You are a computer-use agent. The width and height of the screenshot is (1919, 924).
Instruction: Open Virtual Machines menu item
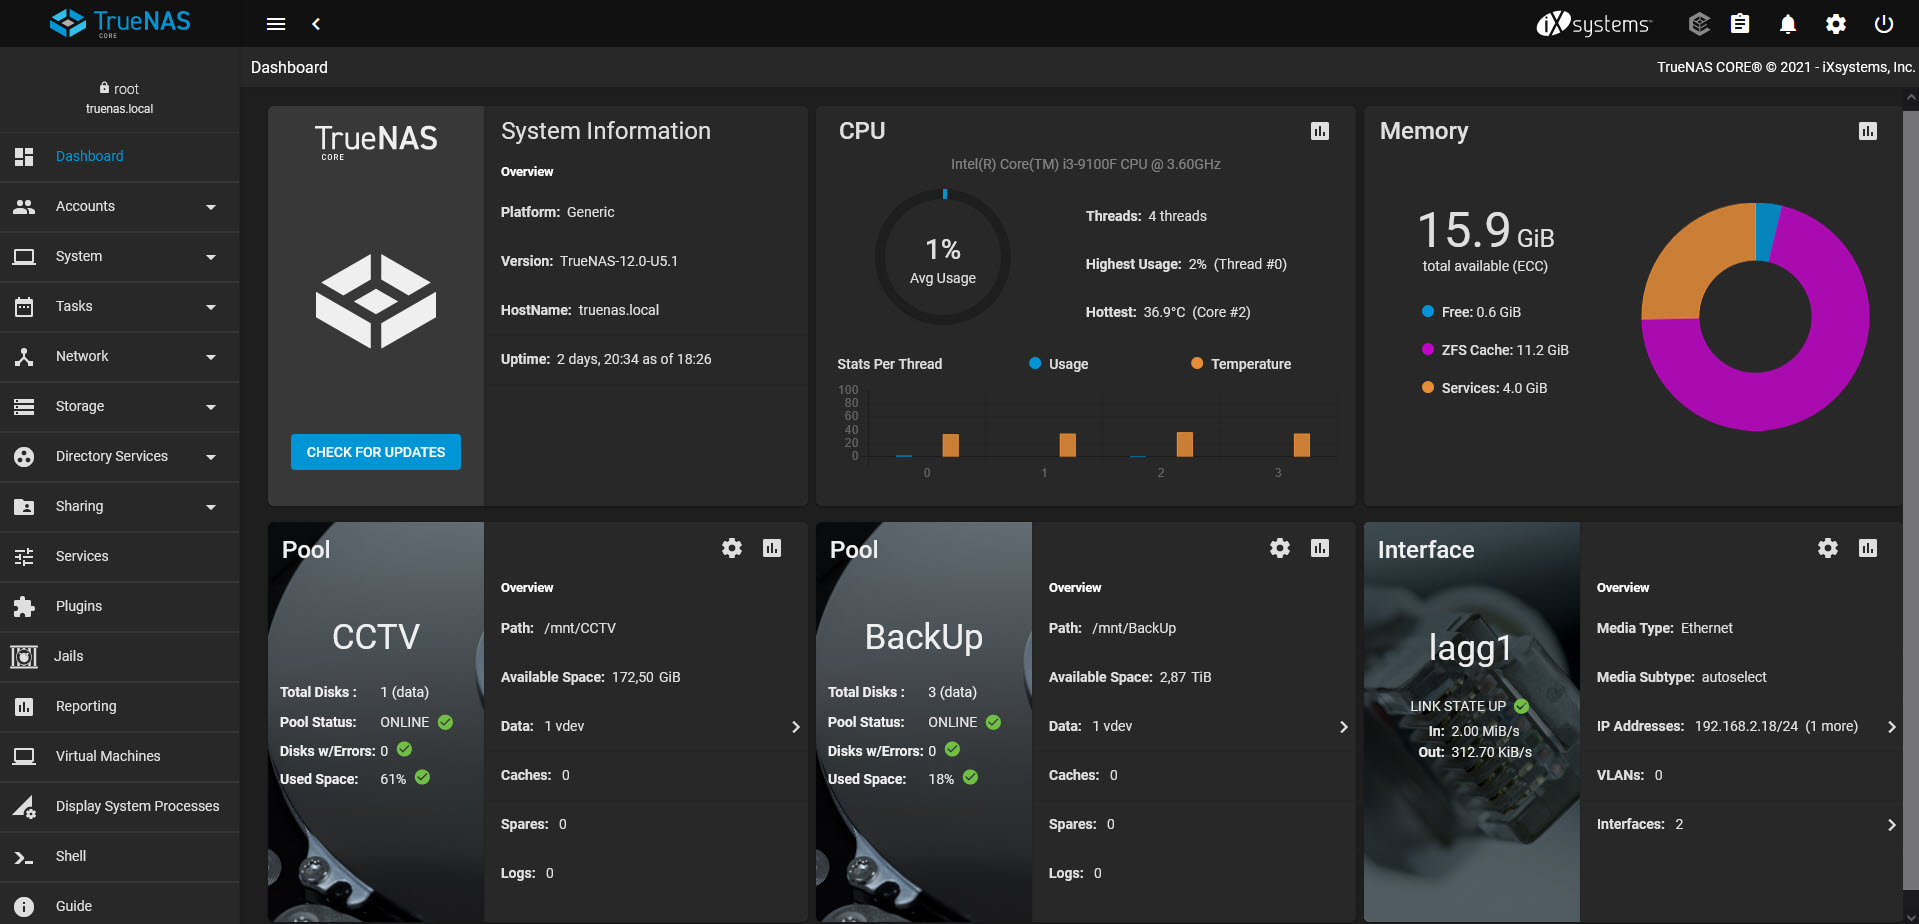coord(120,757)
